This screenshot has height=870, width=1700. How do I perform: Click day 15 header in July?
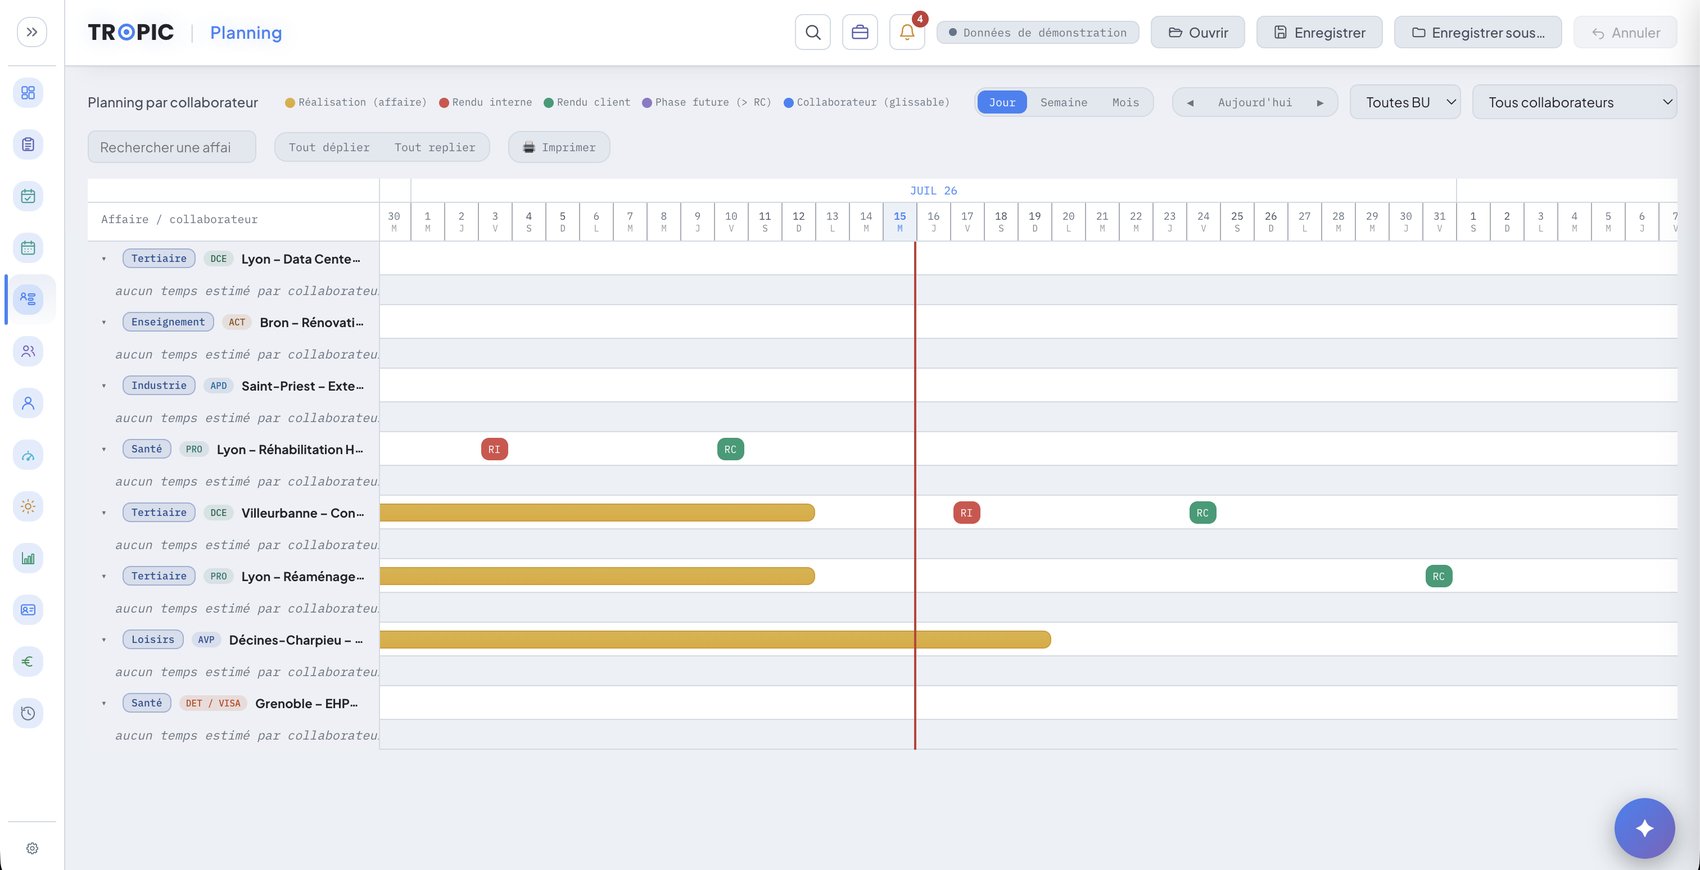(900, 221)
